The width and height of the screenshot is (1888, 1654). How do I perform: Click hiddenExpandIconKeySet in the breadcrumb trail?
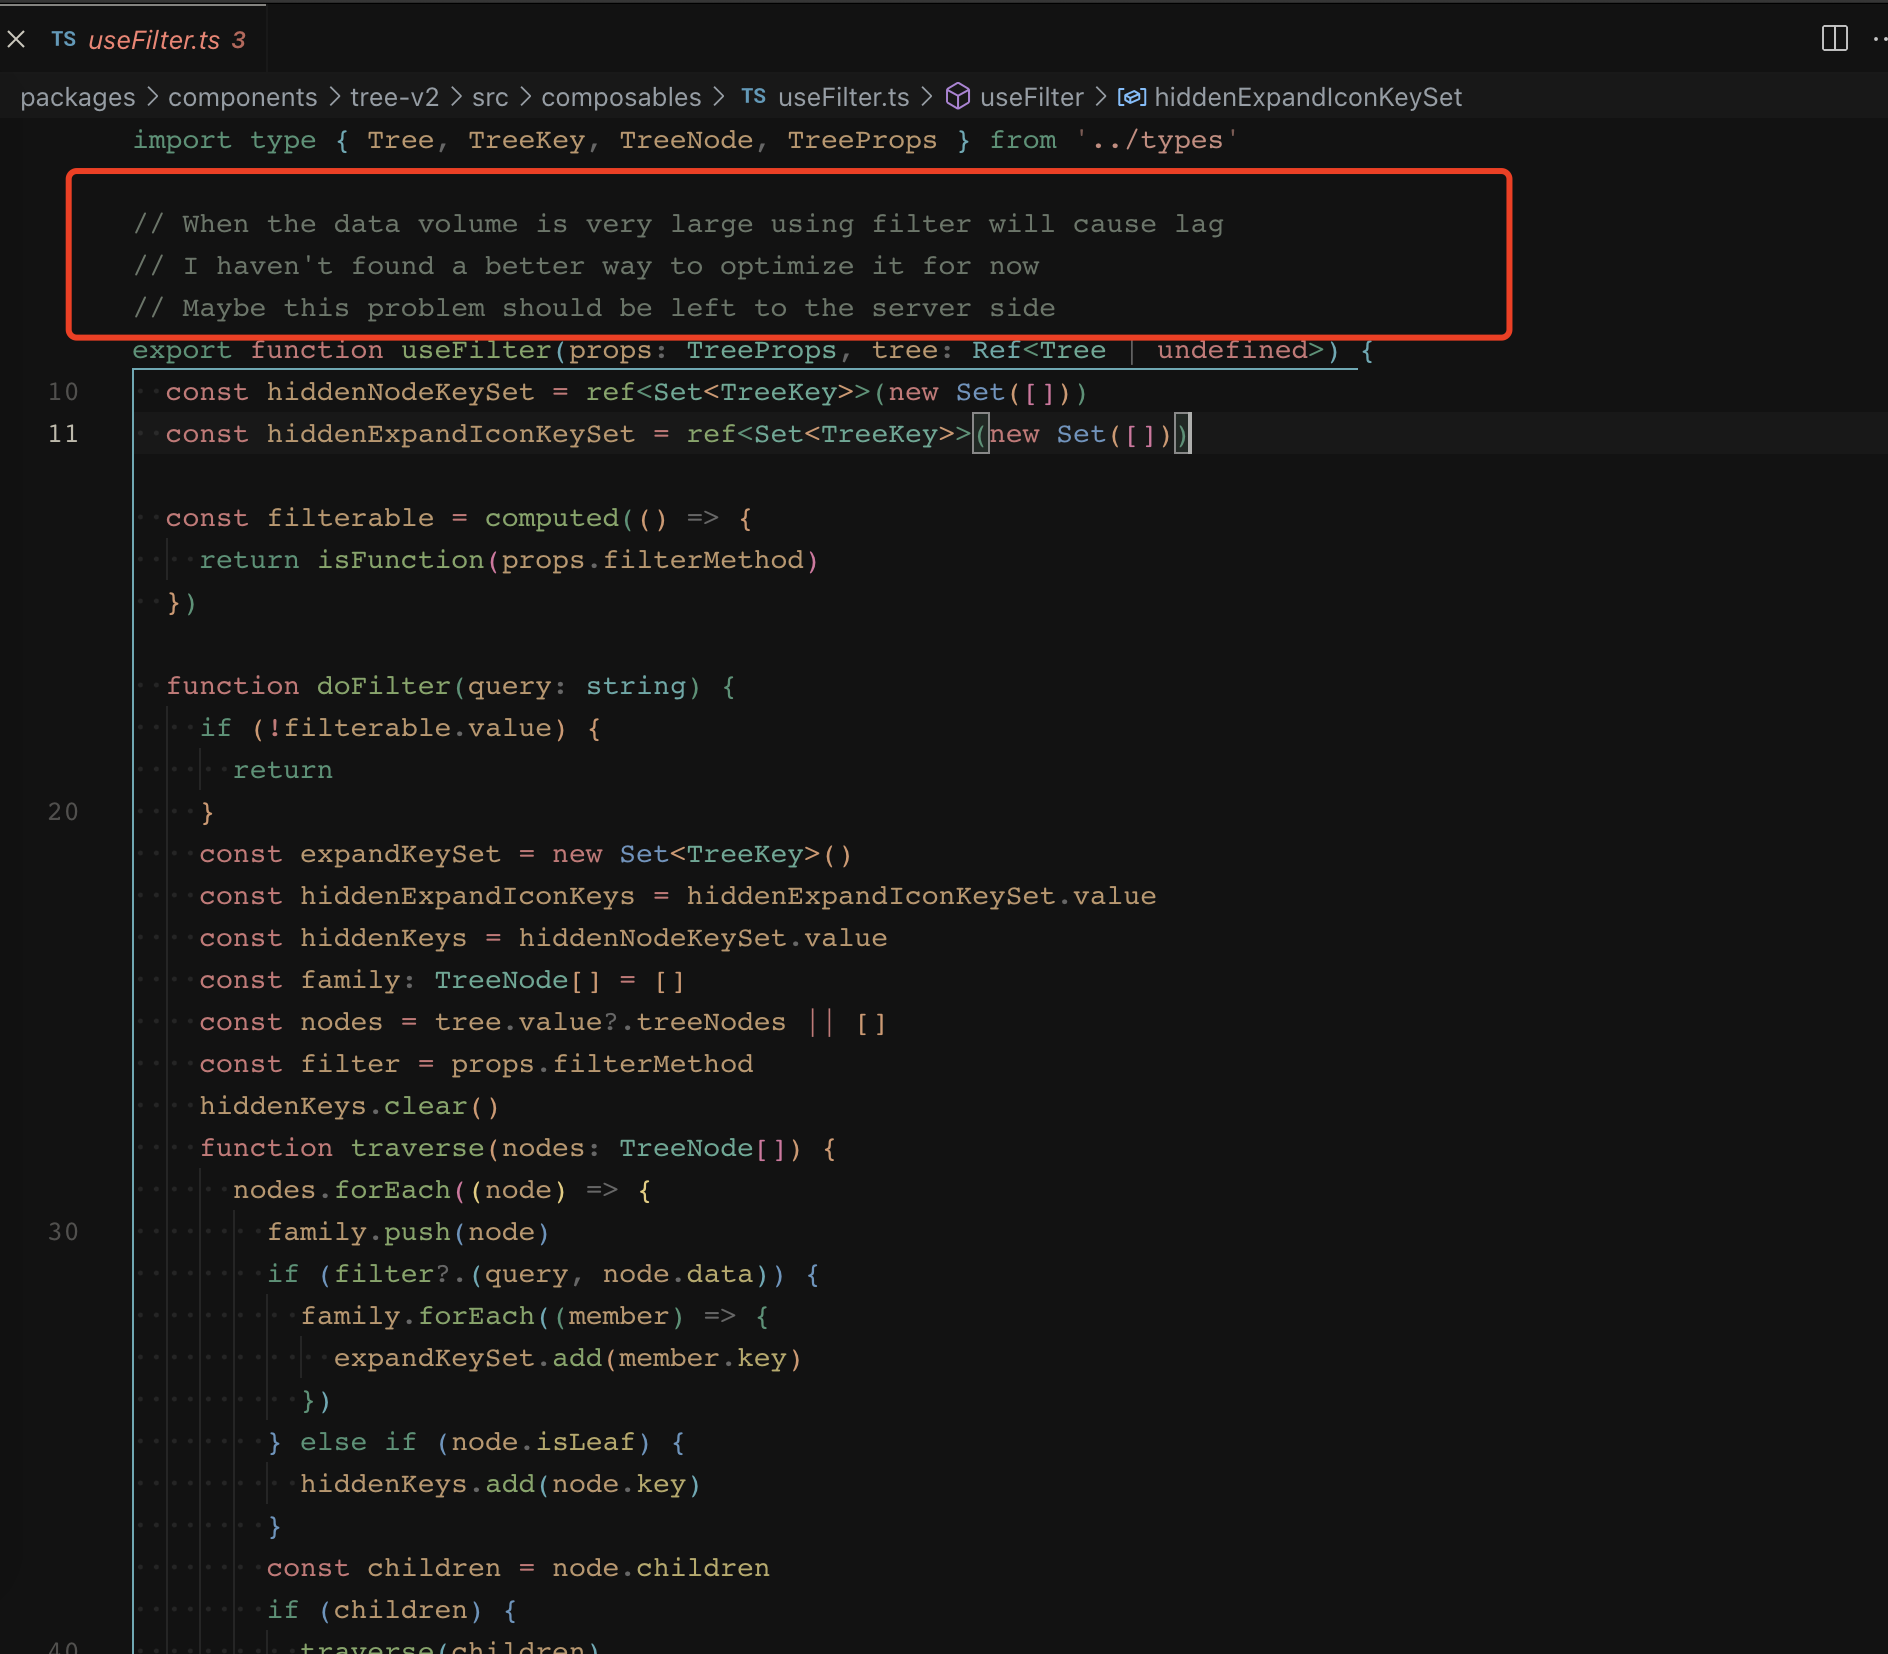point(1308,97)
